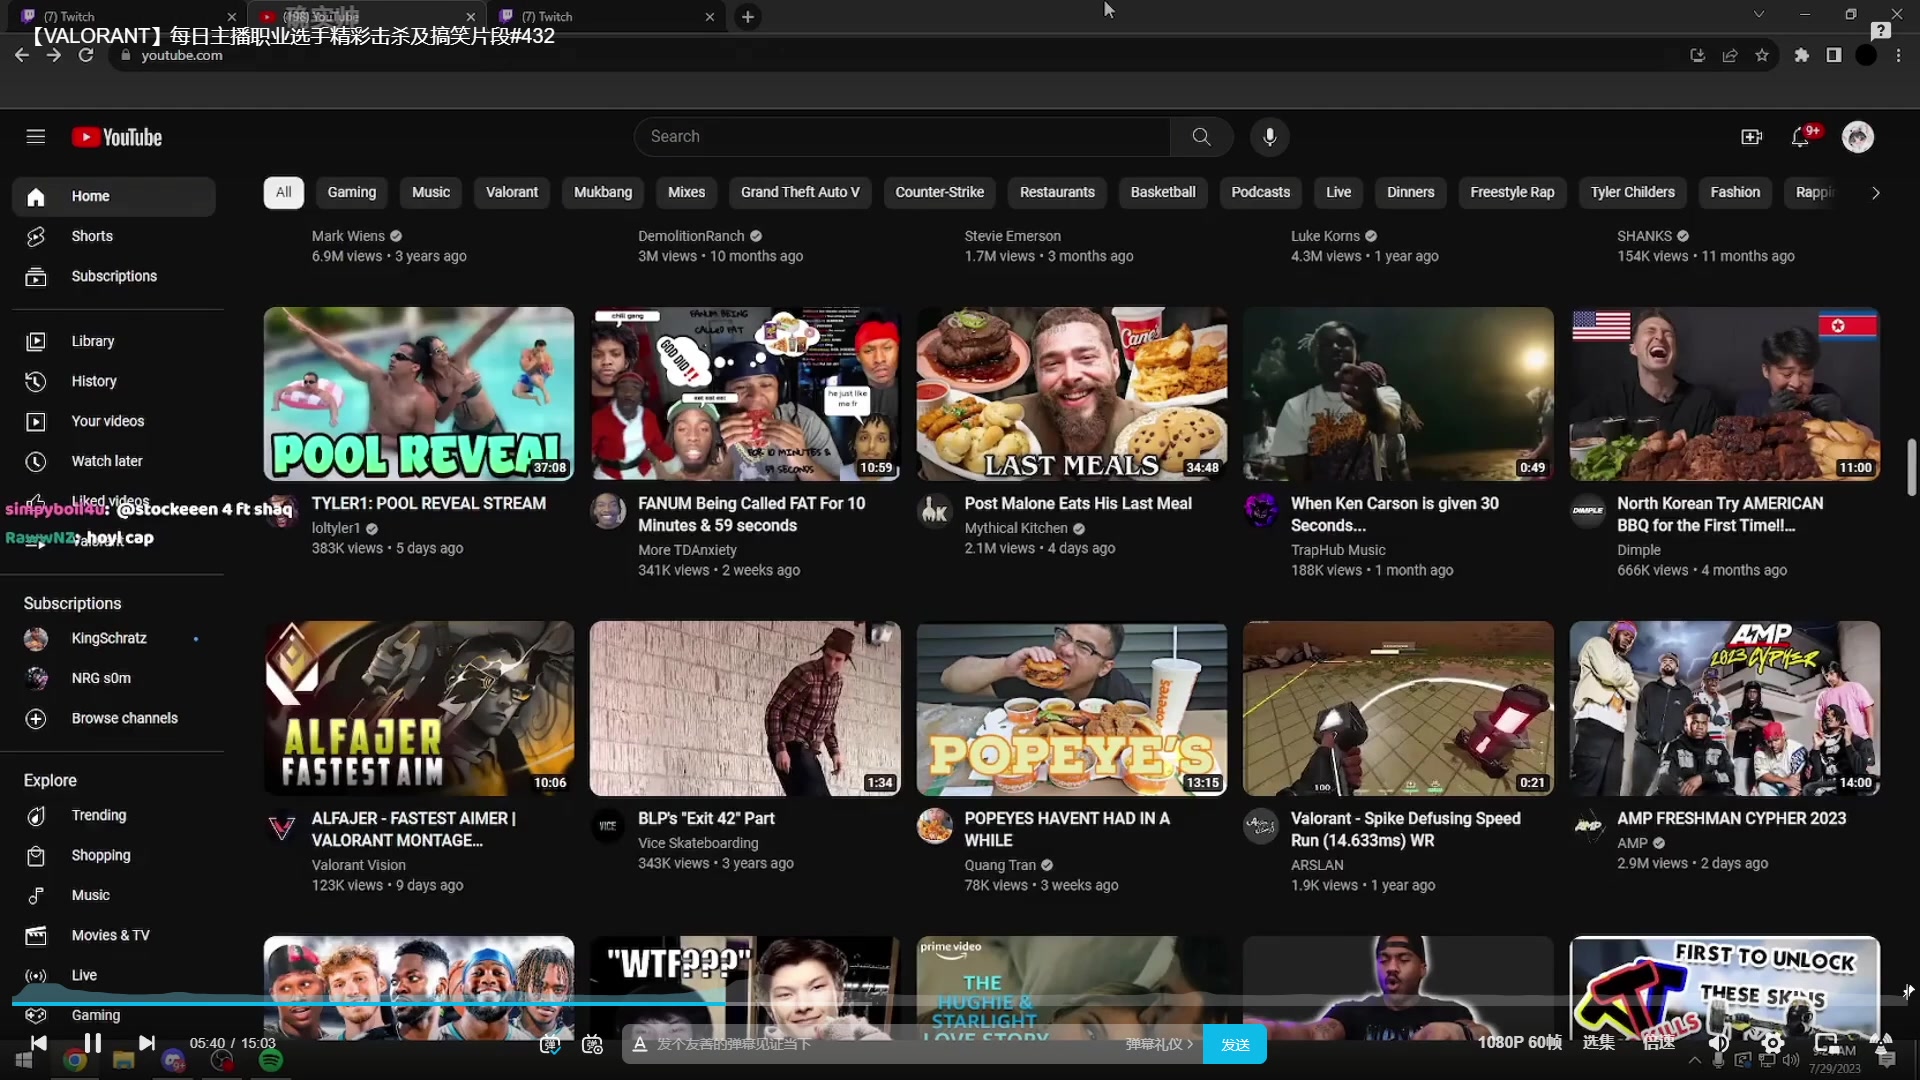Select the Counter-Strike filter chip
The image size is (1920, 1080).
pos(939,192)
